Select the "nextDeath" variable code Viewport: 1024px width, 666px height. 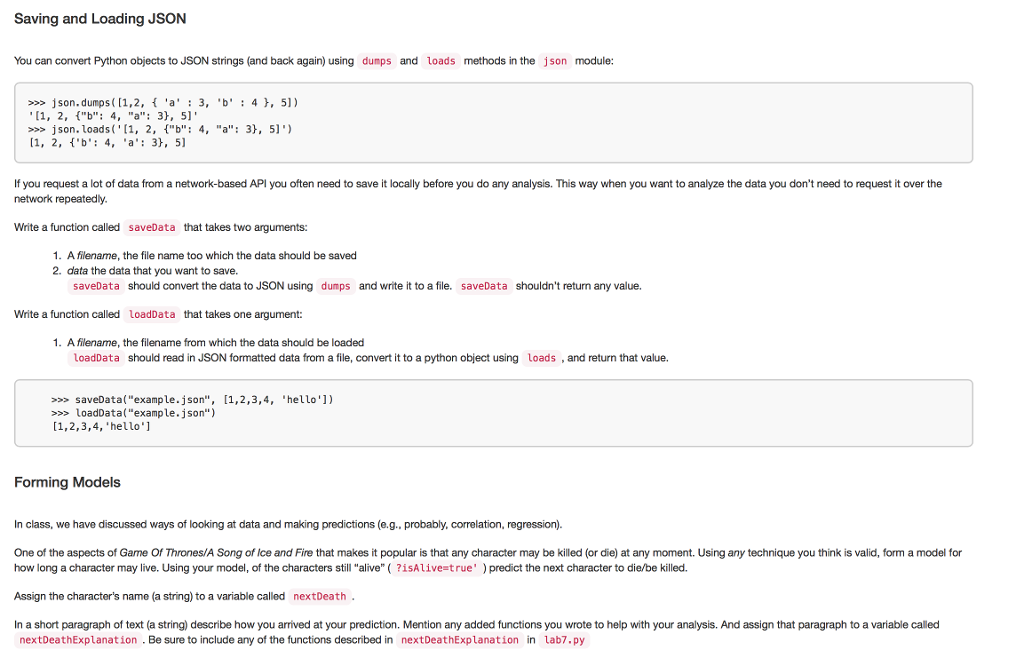tap(319, 596)
